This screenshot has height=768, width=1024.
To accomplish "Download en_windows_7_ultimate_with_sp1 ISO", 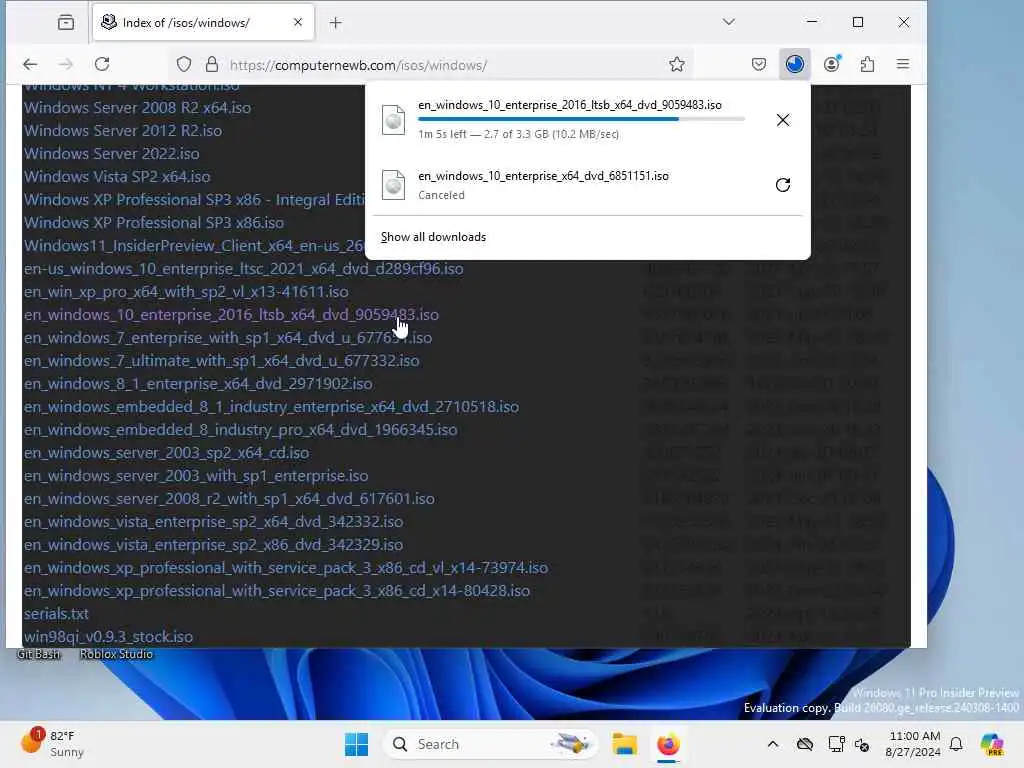I will click(x=221, y=360).
